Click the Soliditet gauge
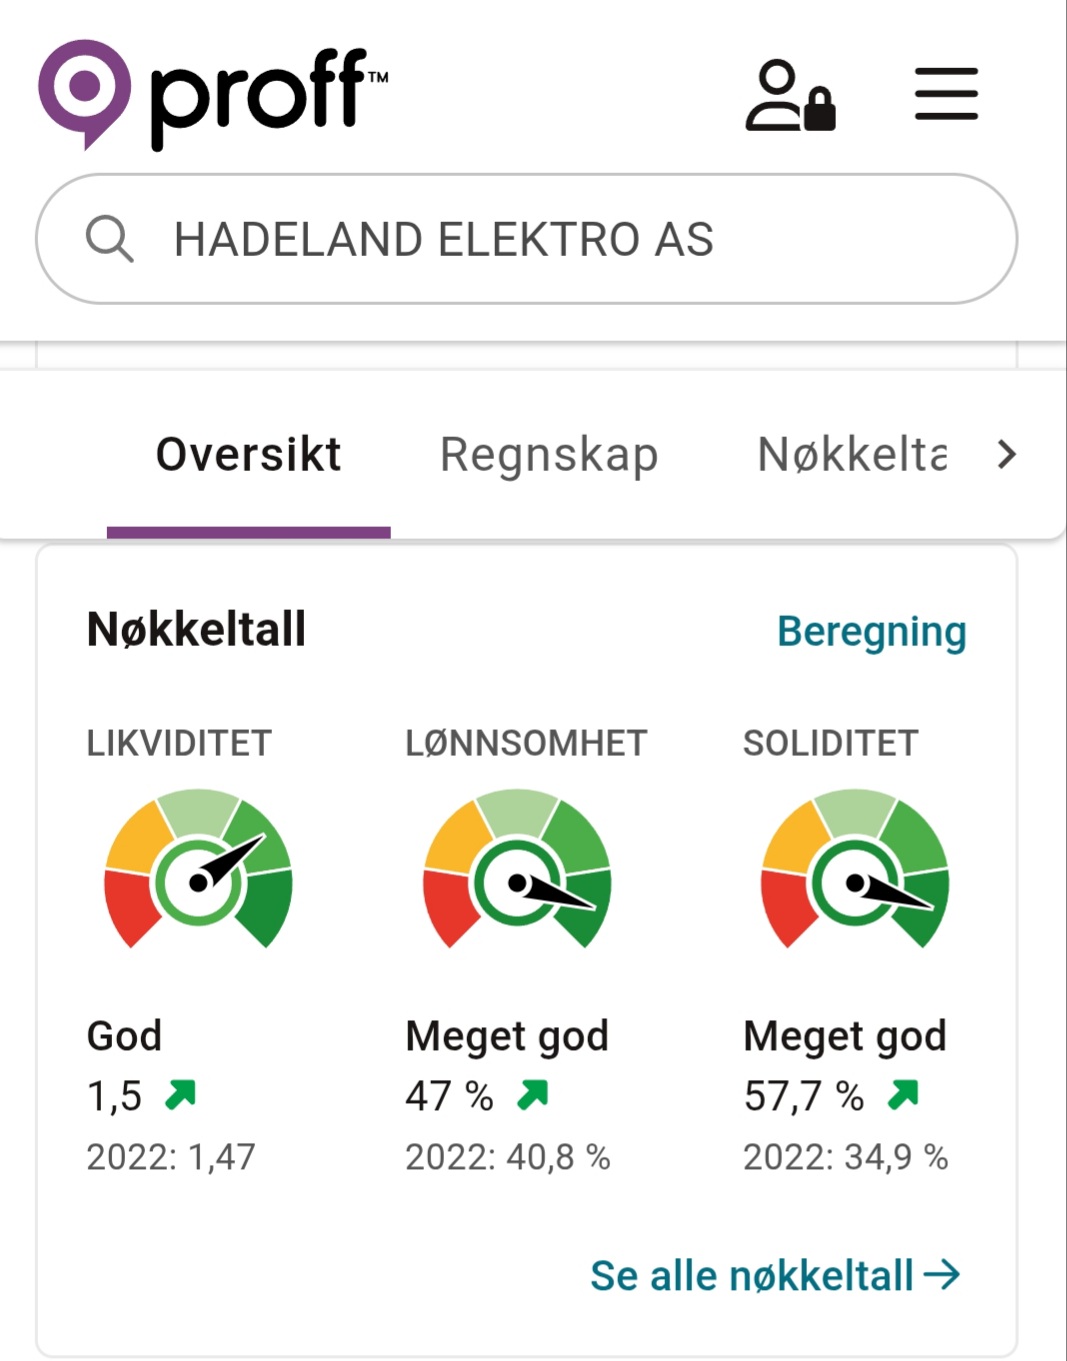Viewport: 1067px width, 1361px height. click(855, 869)
